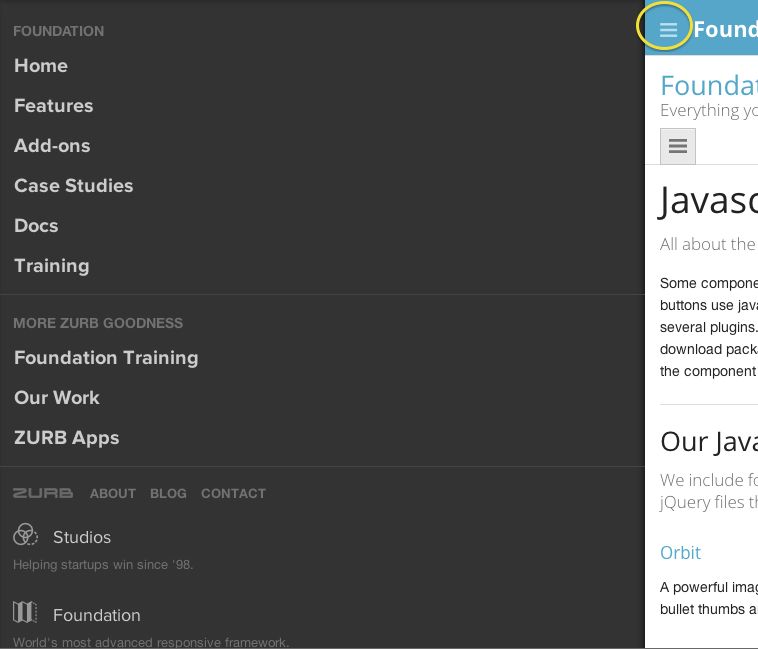
Task: Open the ZURB logo link
Action: point(43,493)
